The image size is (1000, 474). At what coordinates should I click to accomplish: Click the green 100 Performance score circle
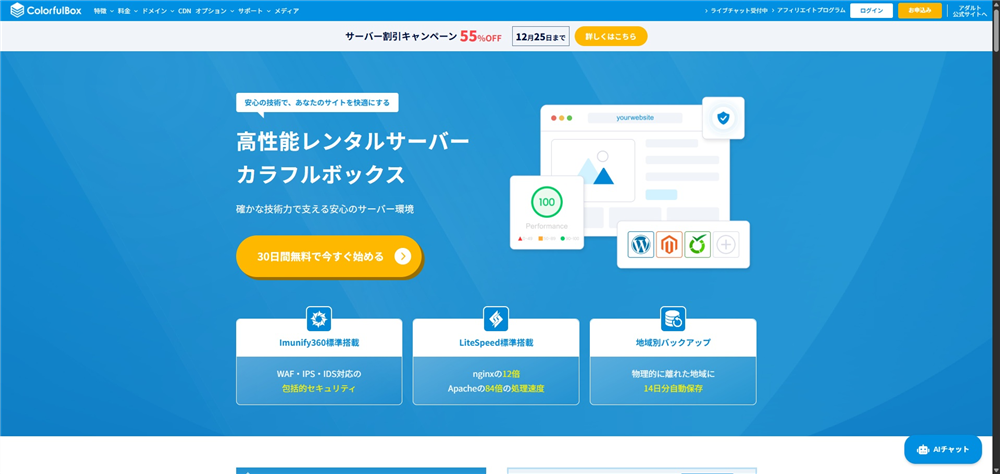(x=546, y=202)
